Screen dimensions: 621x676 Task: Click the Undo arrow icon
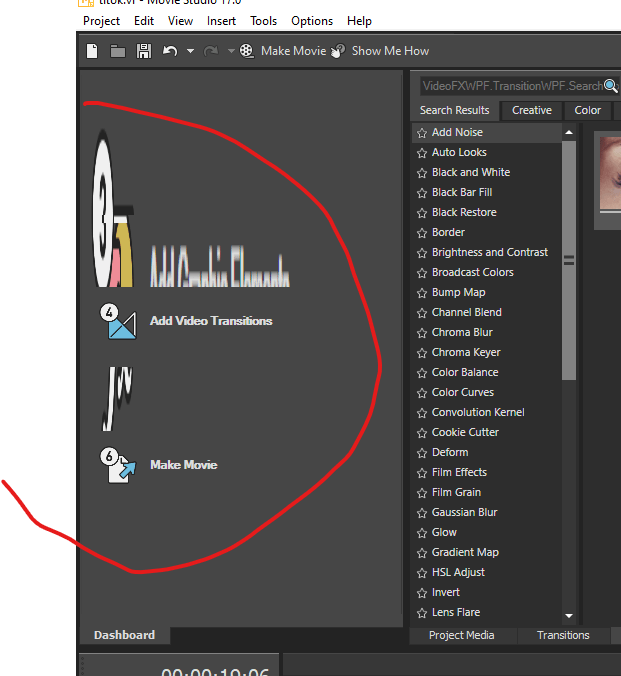(x=170, y=51)
